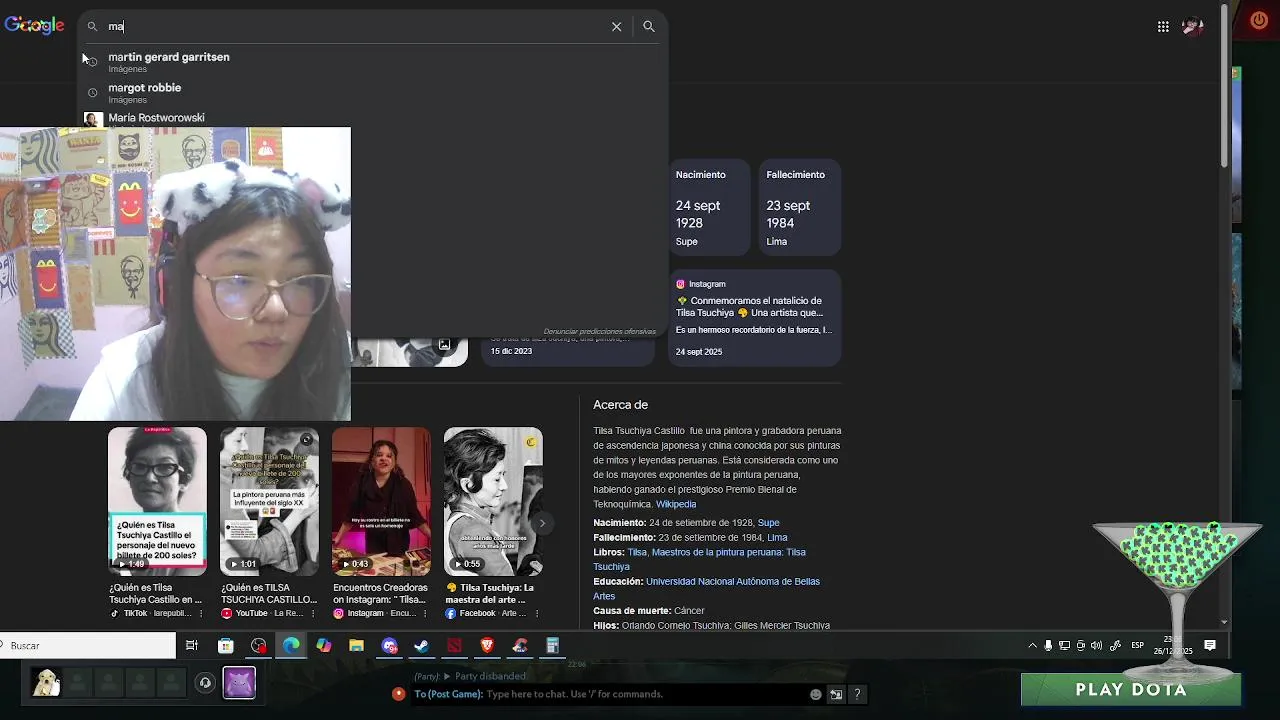Open the Nacimiento 24 sept 1928 card
Viewport: 1280px width, 720px height.
709,207
